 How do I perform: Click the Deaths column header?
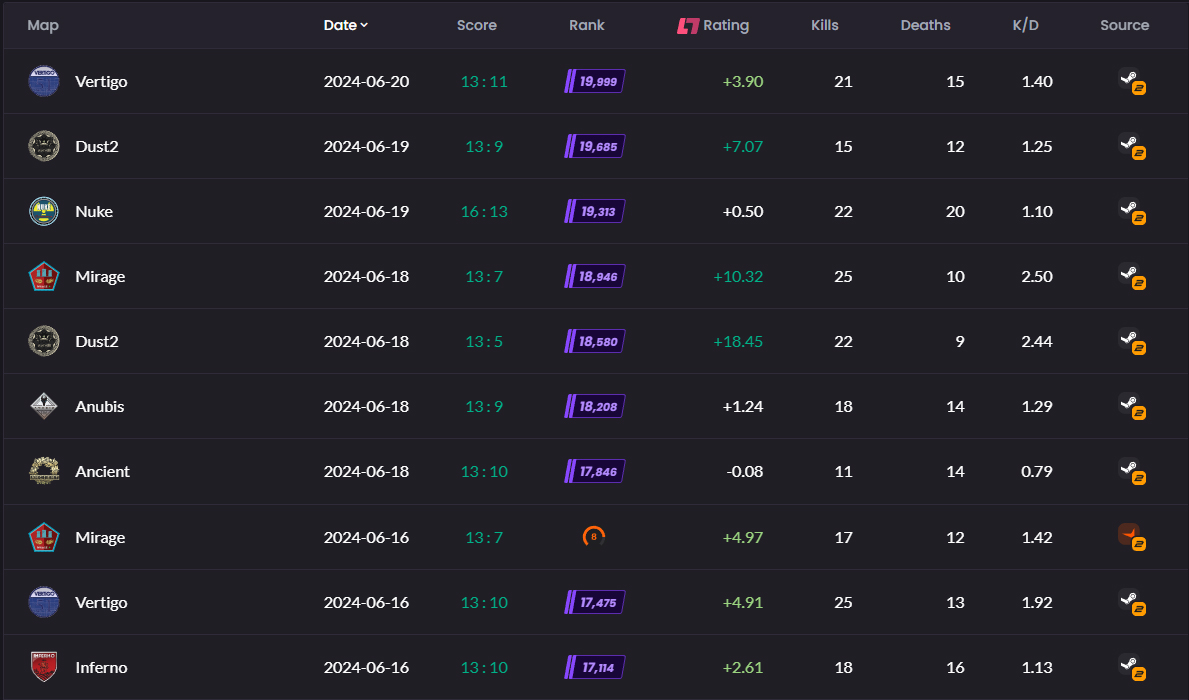(925, 26)
